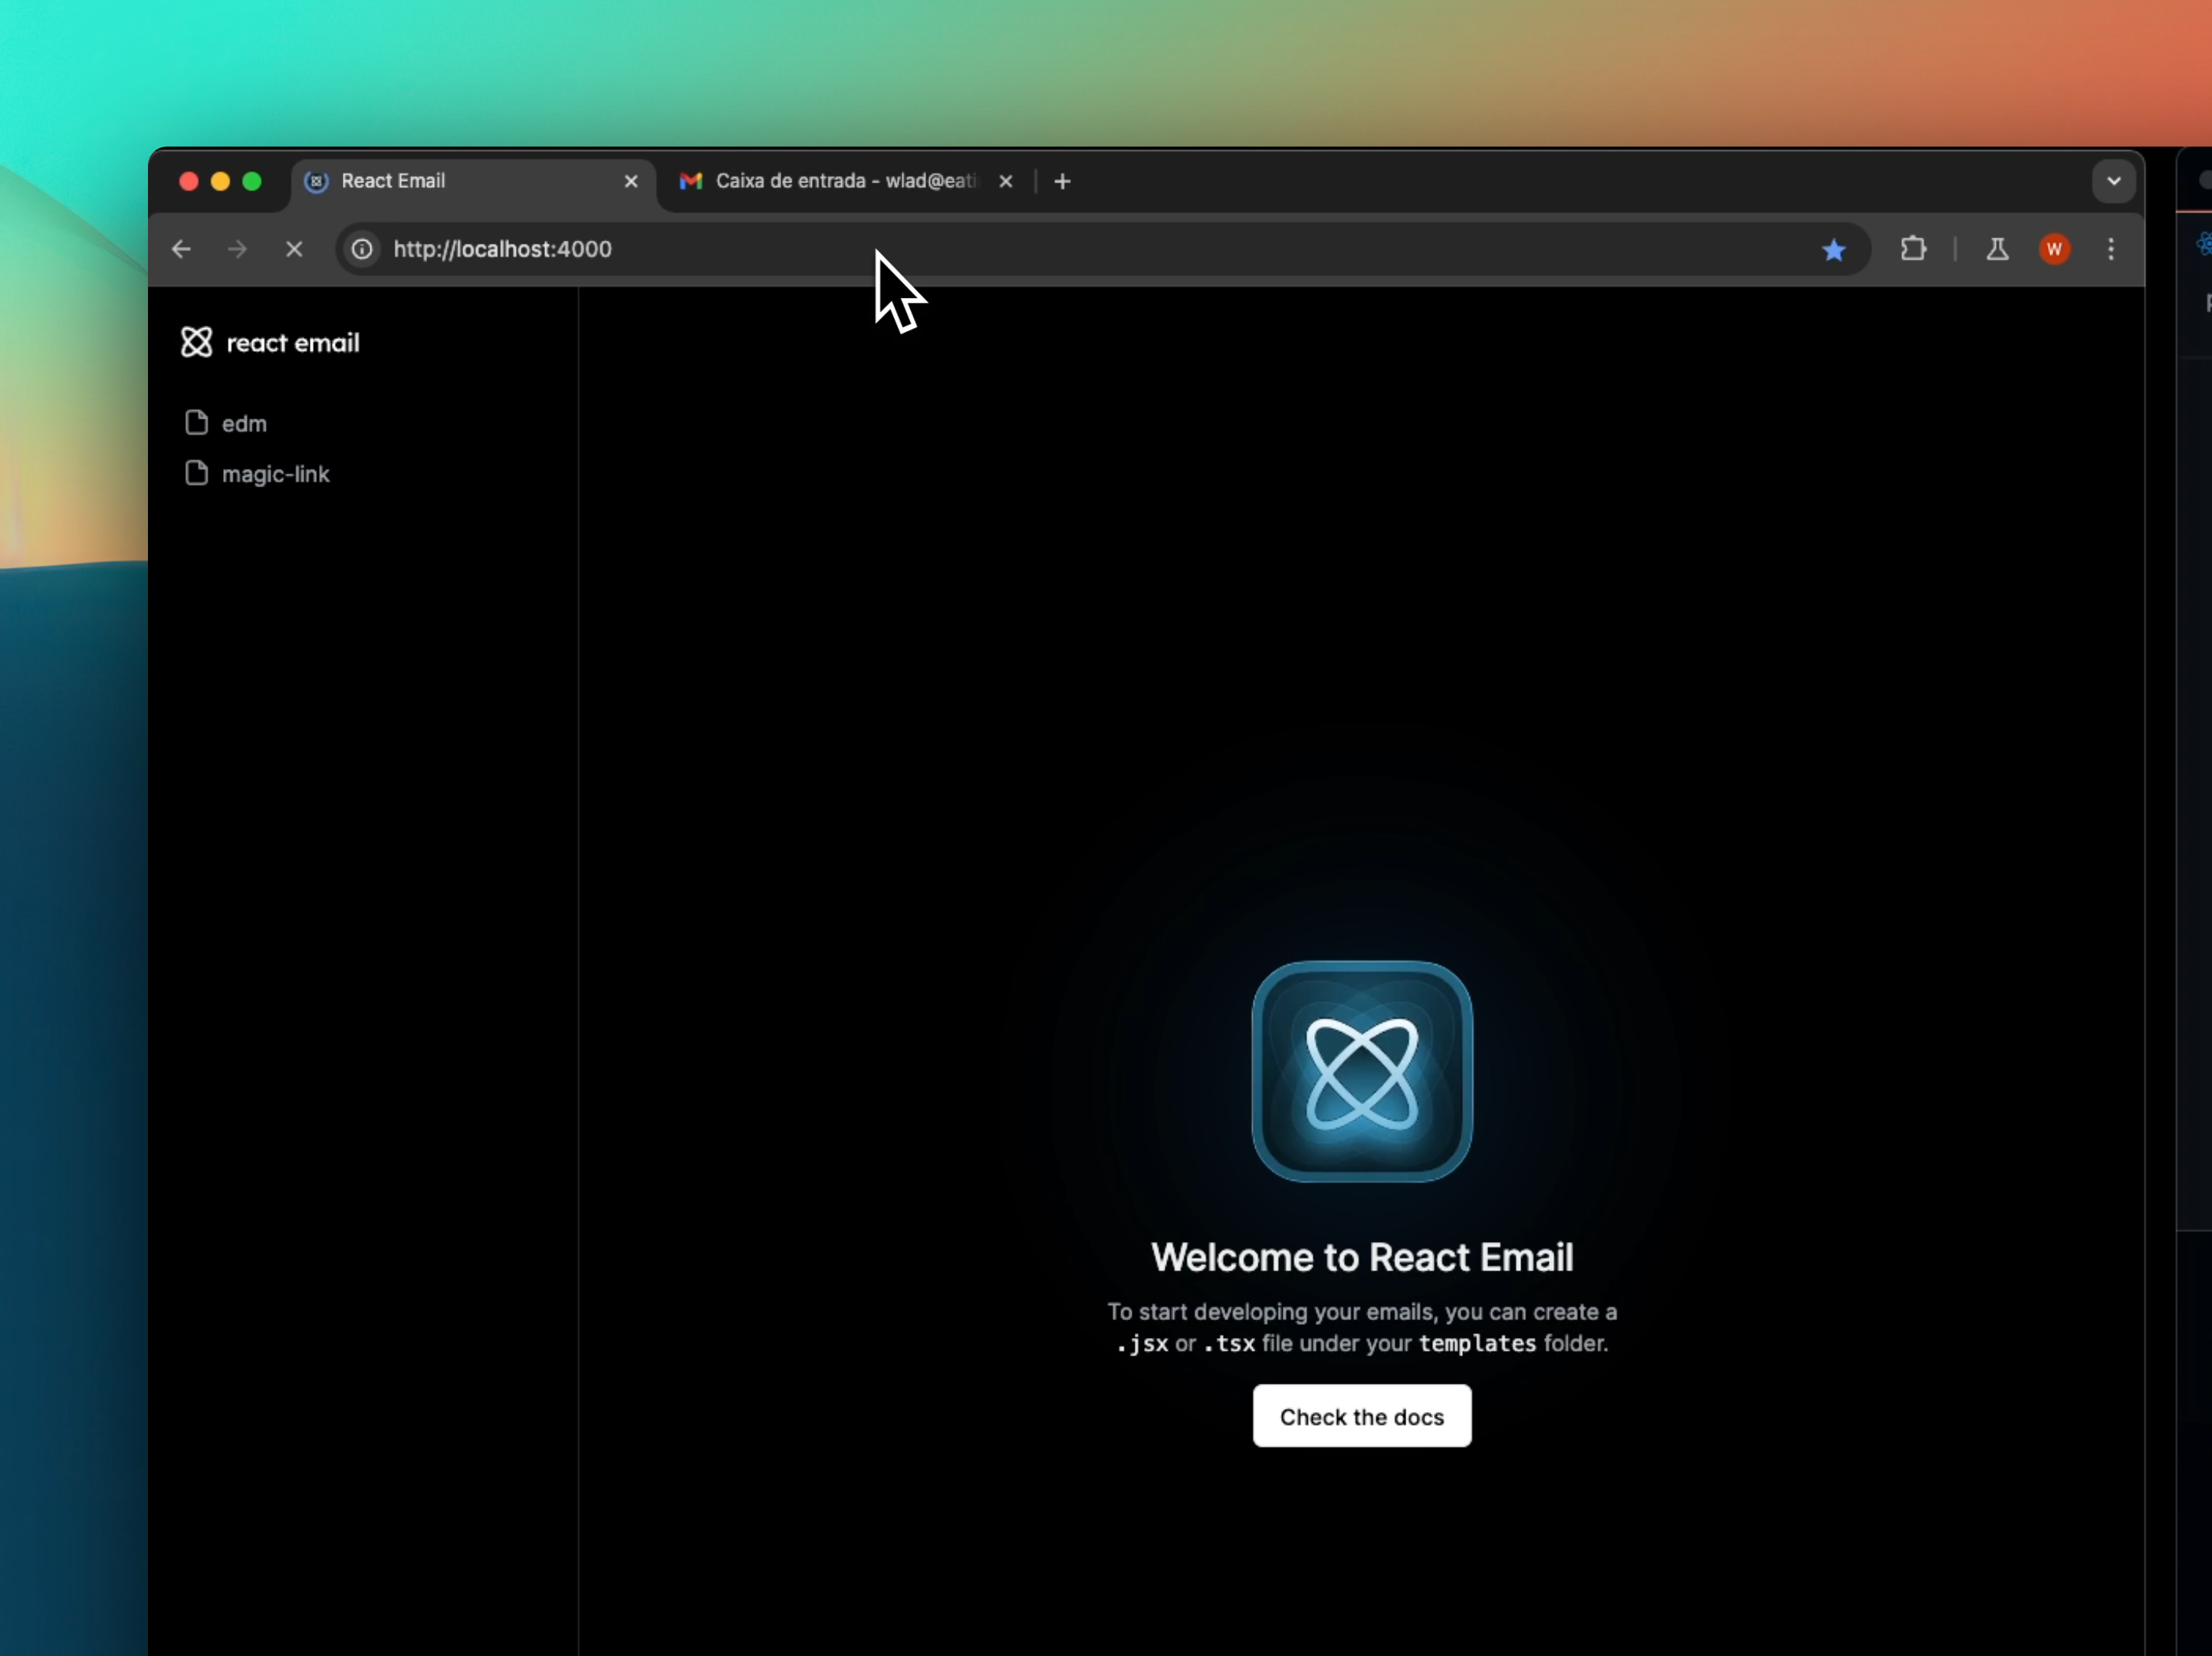Open the W profile avatar
Image resolution: width=2212 pixels, height=1656 pixels.
2054,249
